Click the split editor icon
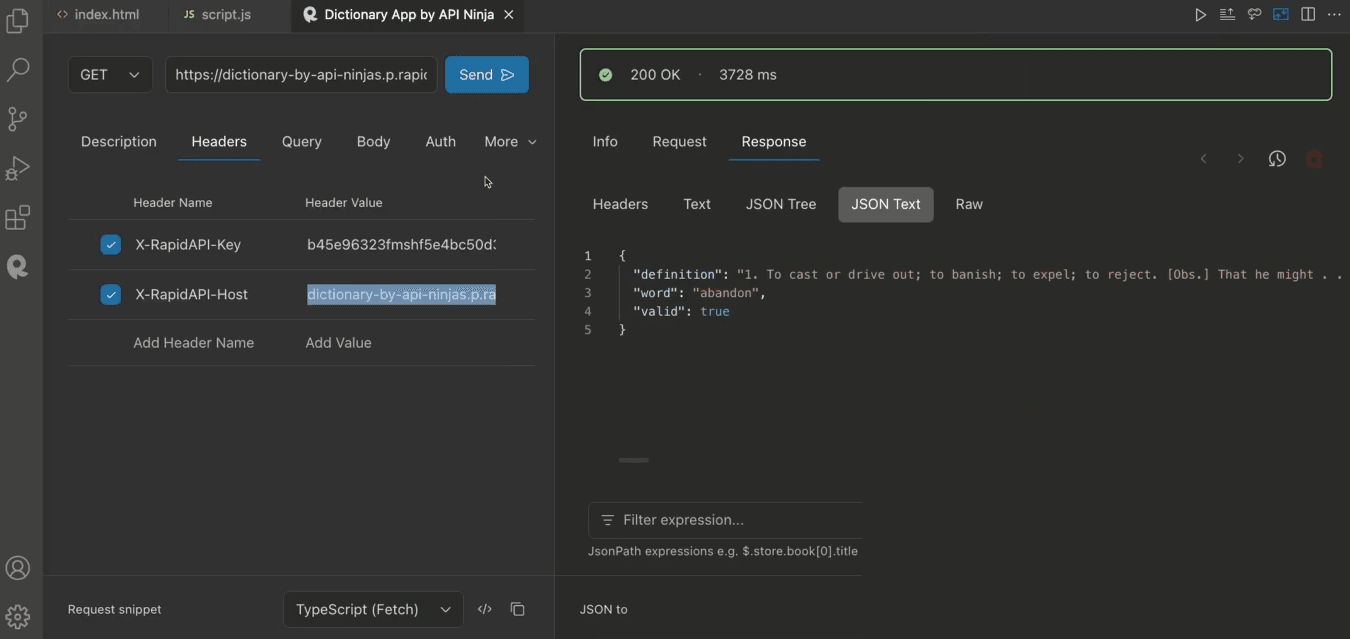Screen dimensions: 1350x639 click(1308, 15)
